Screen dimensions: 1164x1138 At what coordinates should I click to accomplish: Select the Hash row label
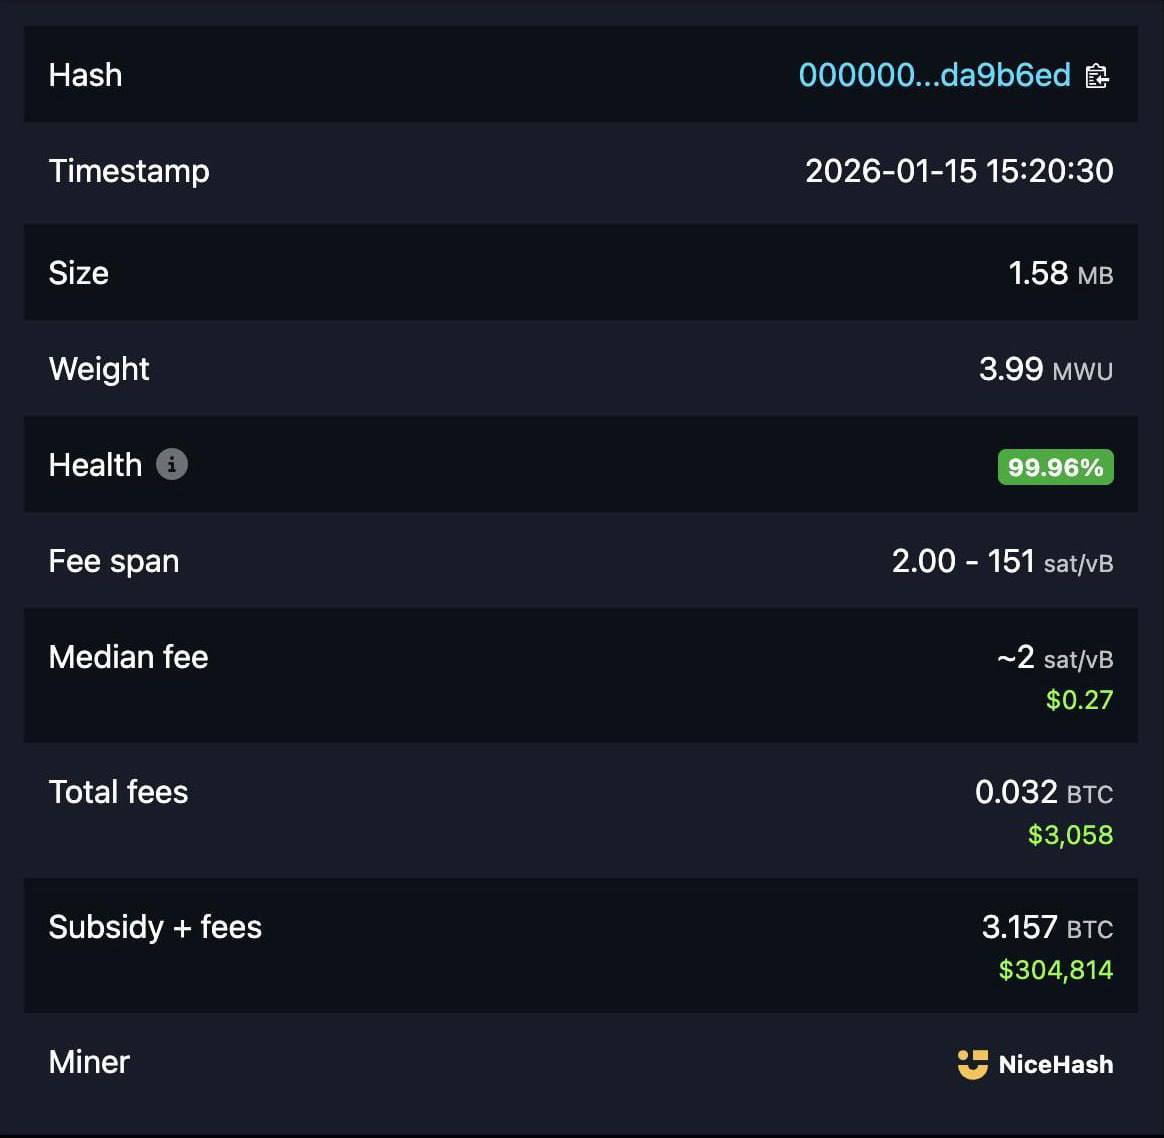[x=85, y=74]
